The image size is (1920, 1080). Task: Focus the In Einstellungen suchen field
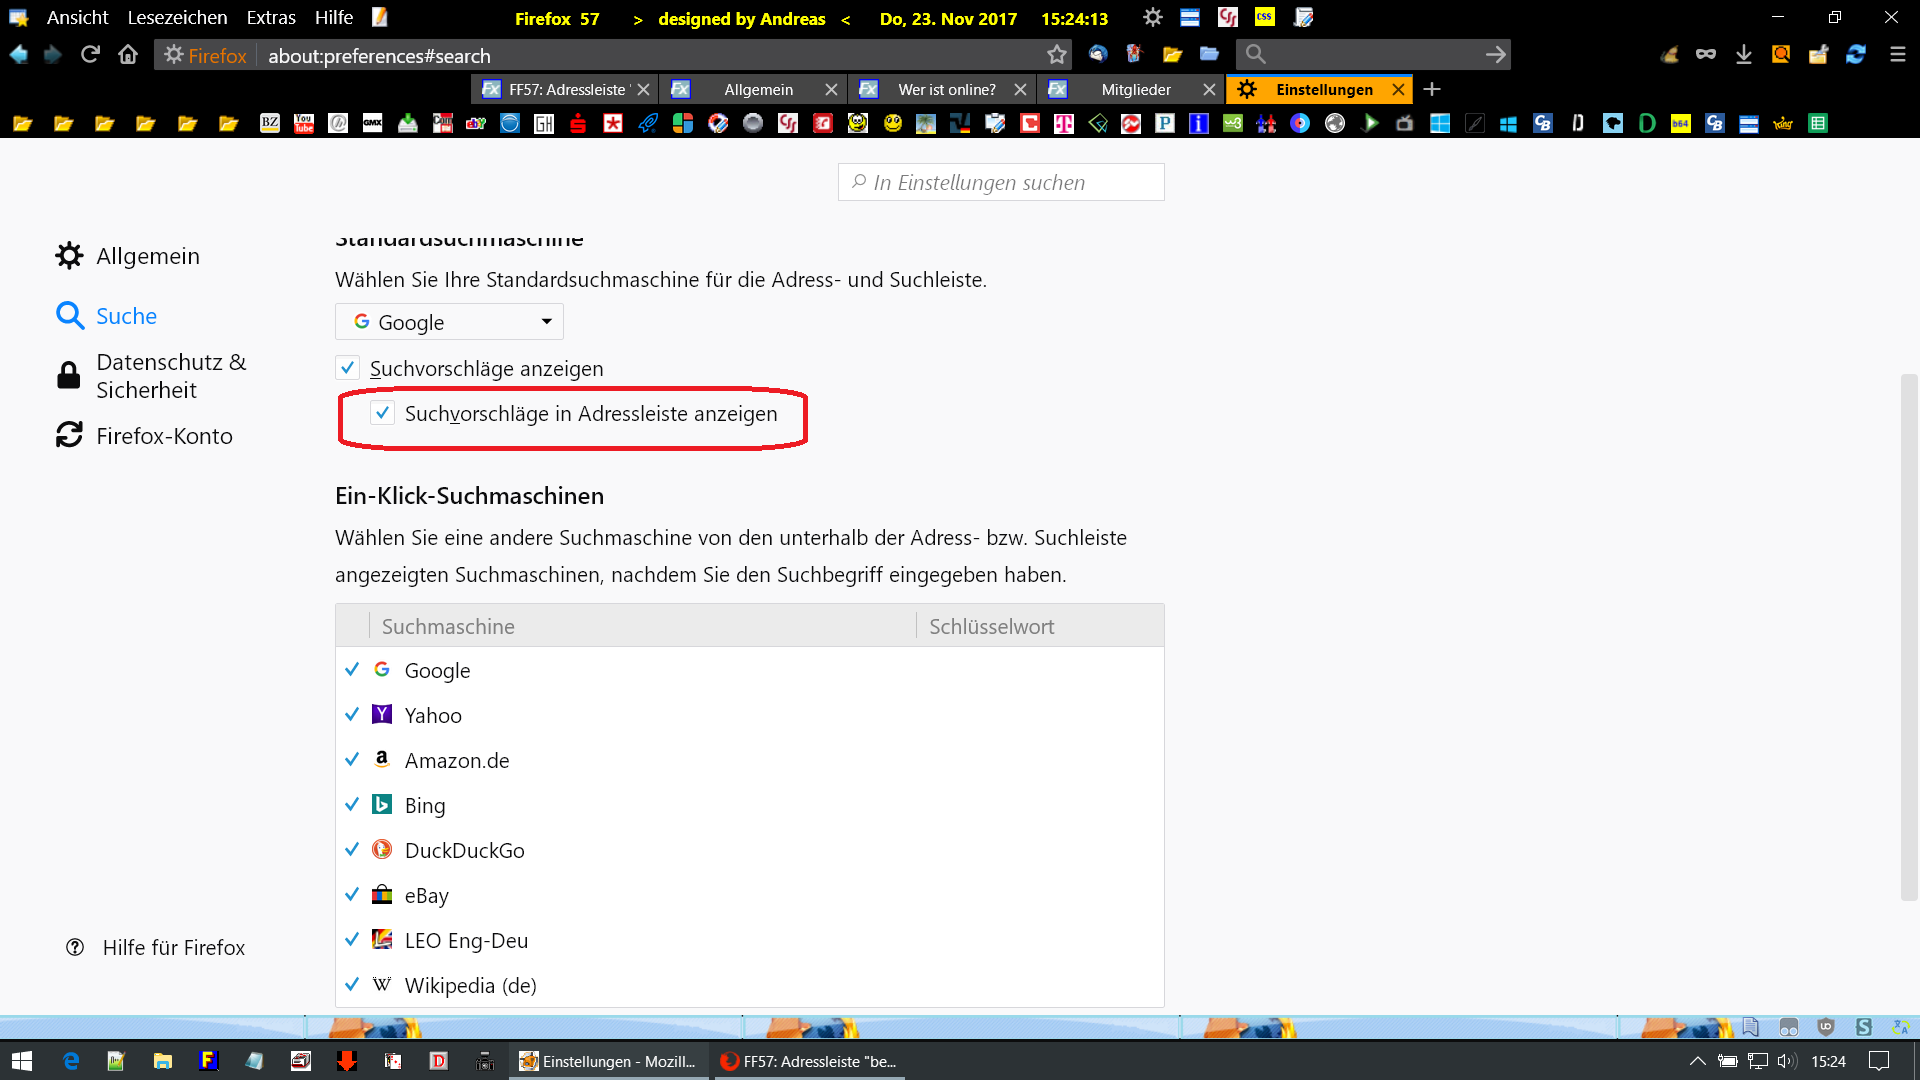tap(1001, 182)
